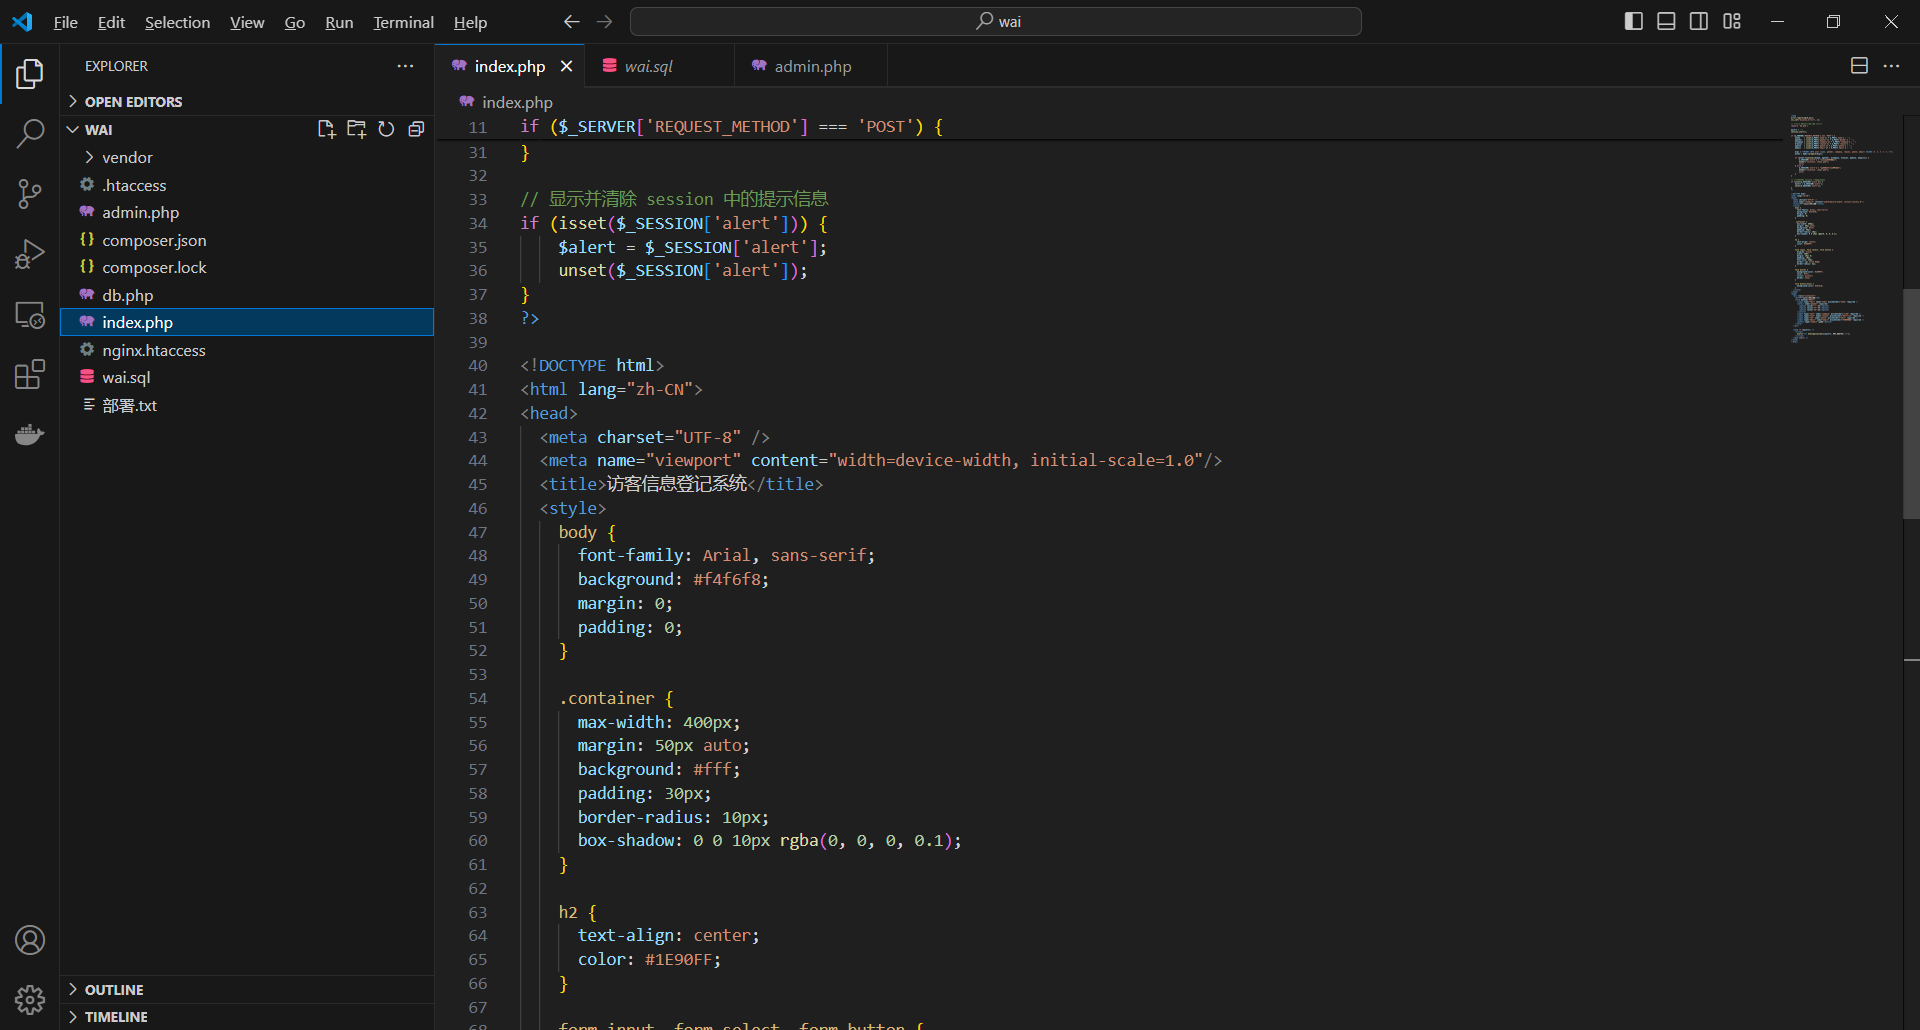Customize layout icon in title bar
The height and width of the screenshot is (1030, 1920).
pos(1732,22)
